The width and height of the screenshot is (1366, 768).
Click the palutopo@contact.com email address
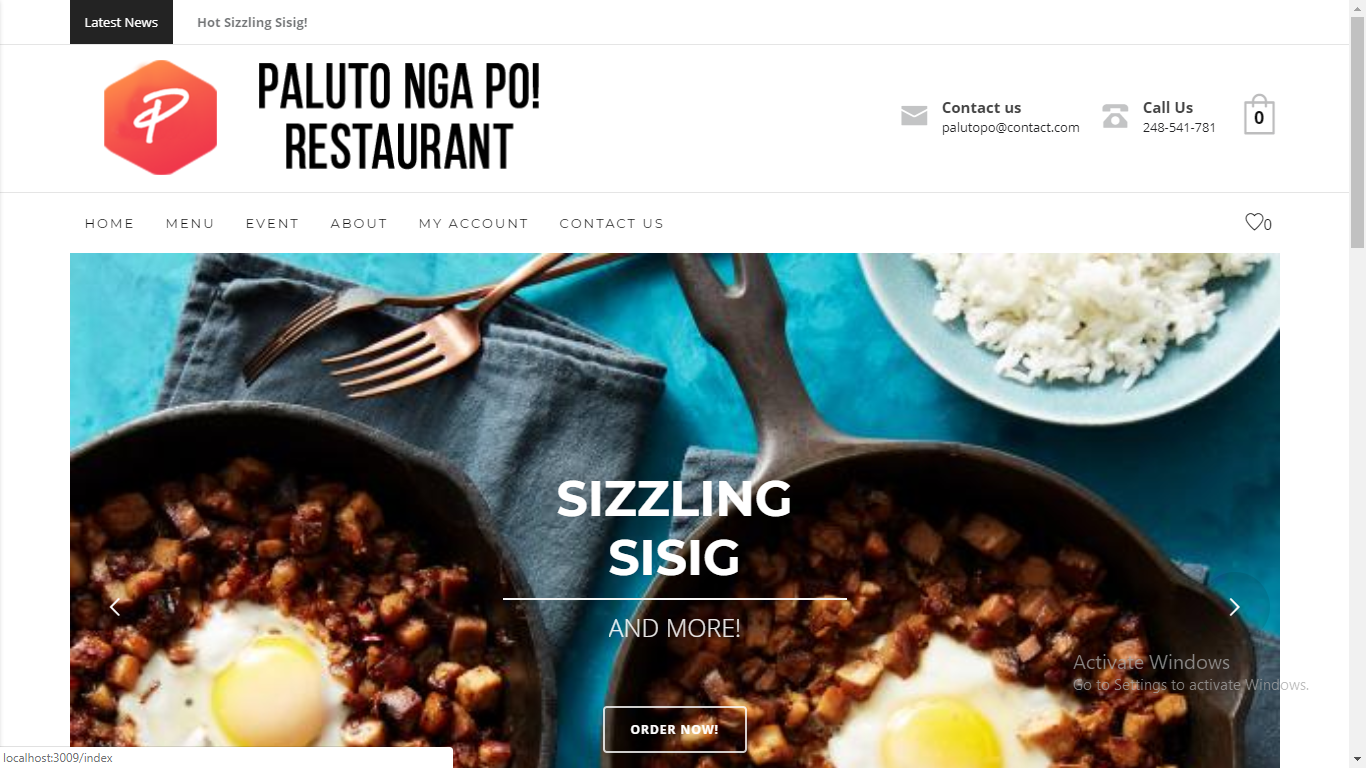[1011, 127]
